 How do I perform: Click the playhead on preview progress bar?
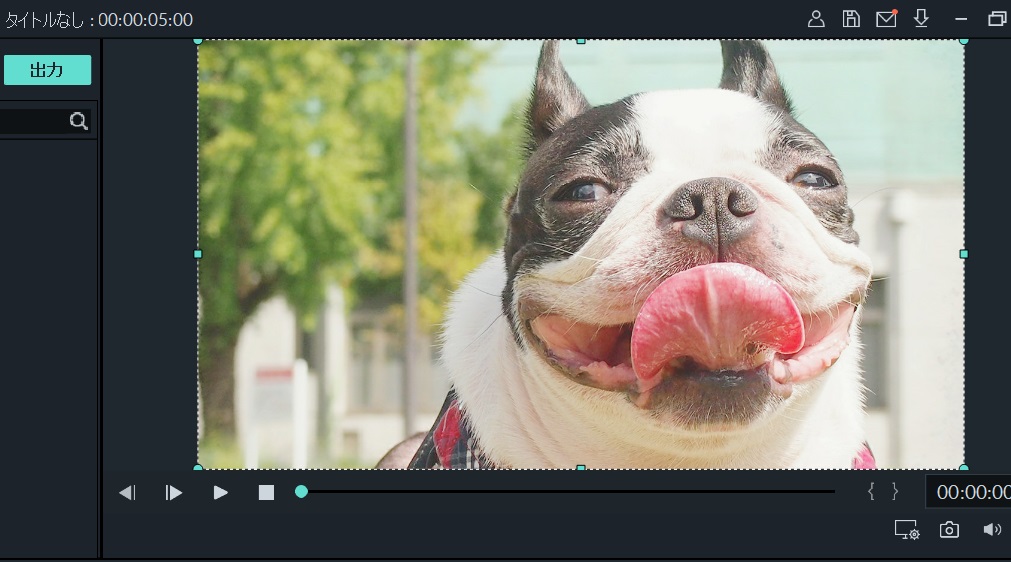301,492
